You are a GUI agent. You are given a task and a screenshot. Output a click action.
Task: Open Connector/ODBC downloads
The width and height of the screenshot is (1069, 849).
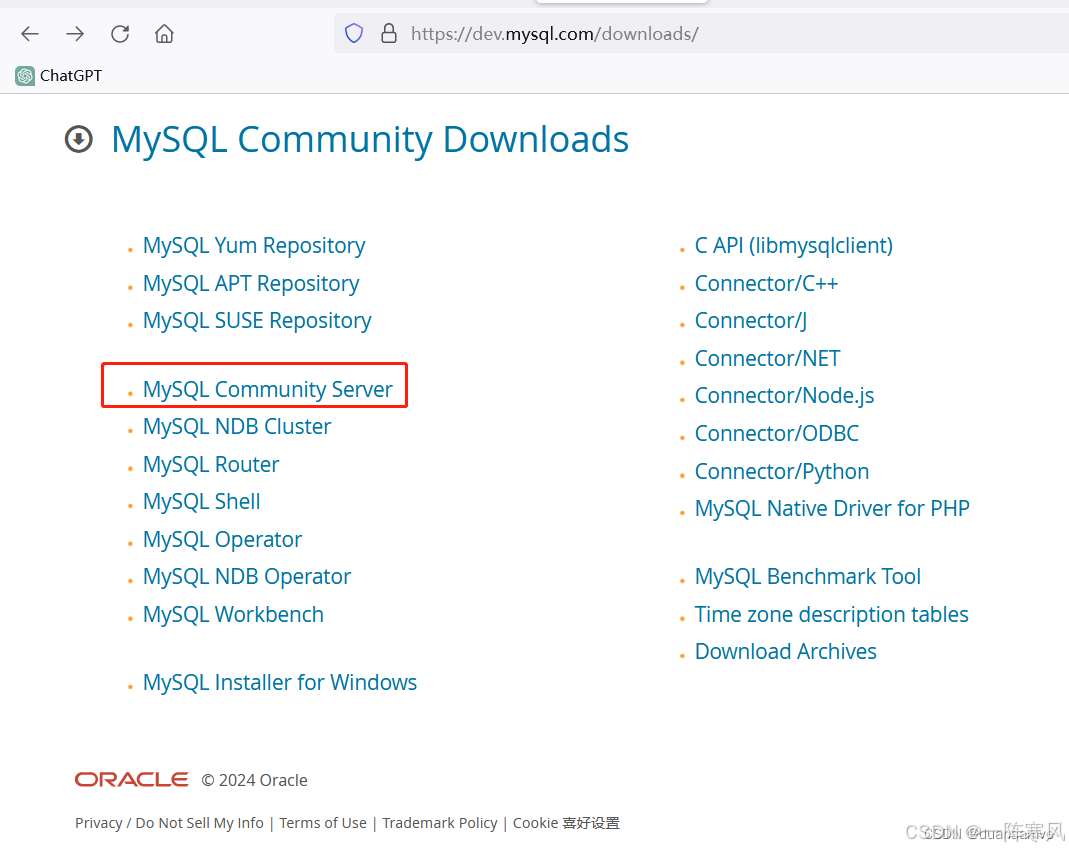tap(777, 434)
